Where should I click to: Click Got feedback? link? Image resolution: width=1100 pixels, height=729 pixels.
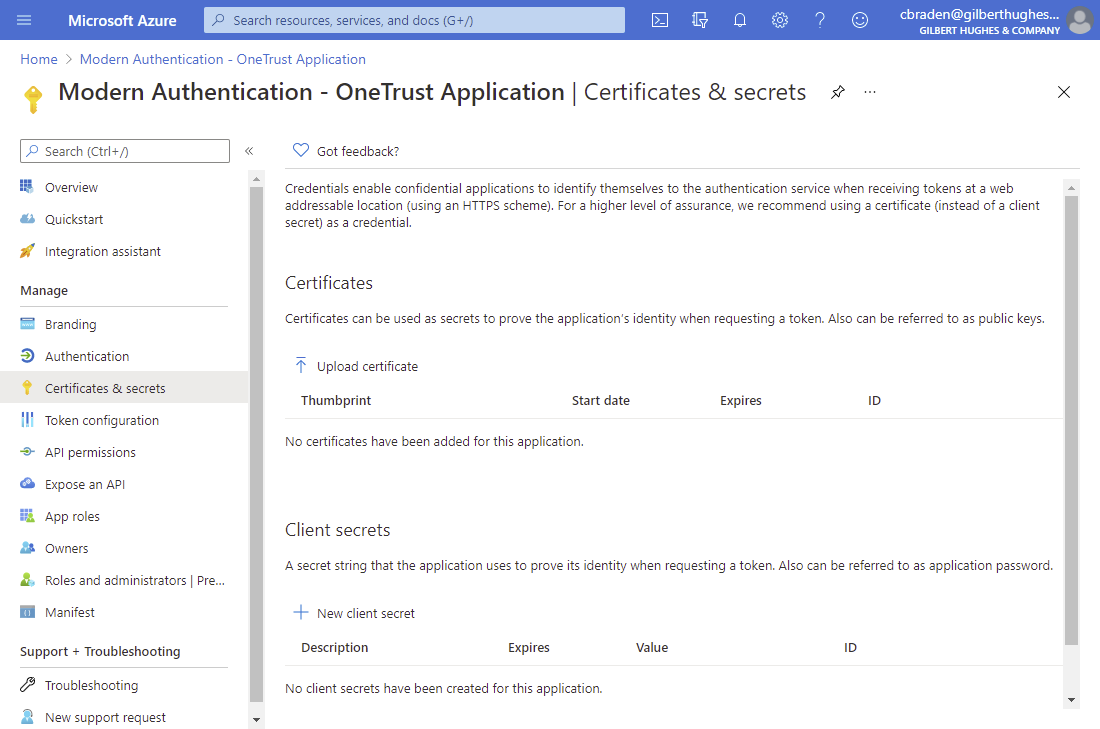358,152
